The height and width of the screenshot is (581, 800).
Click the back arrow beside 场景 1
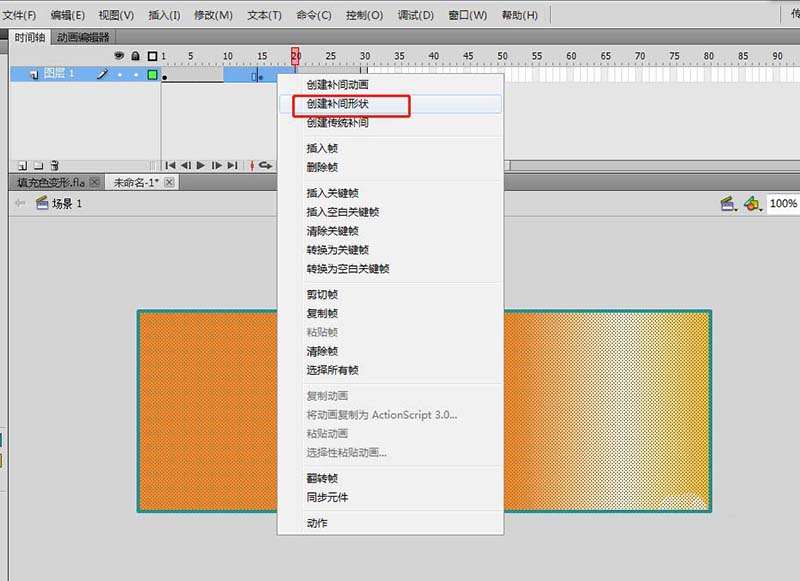click(20, 203)
